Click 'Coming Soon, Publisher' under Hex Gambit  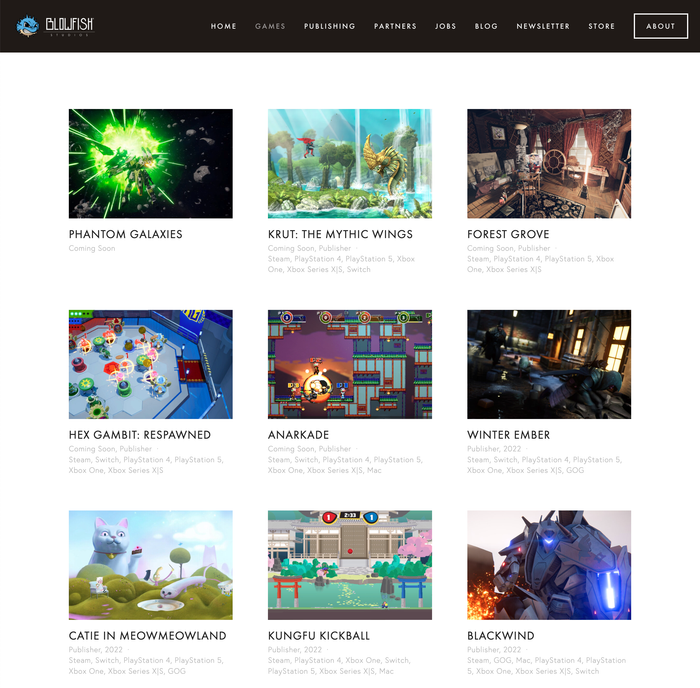[x=110, y=449]
